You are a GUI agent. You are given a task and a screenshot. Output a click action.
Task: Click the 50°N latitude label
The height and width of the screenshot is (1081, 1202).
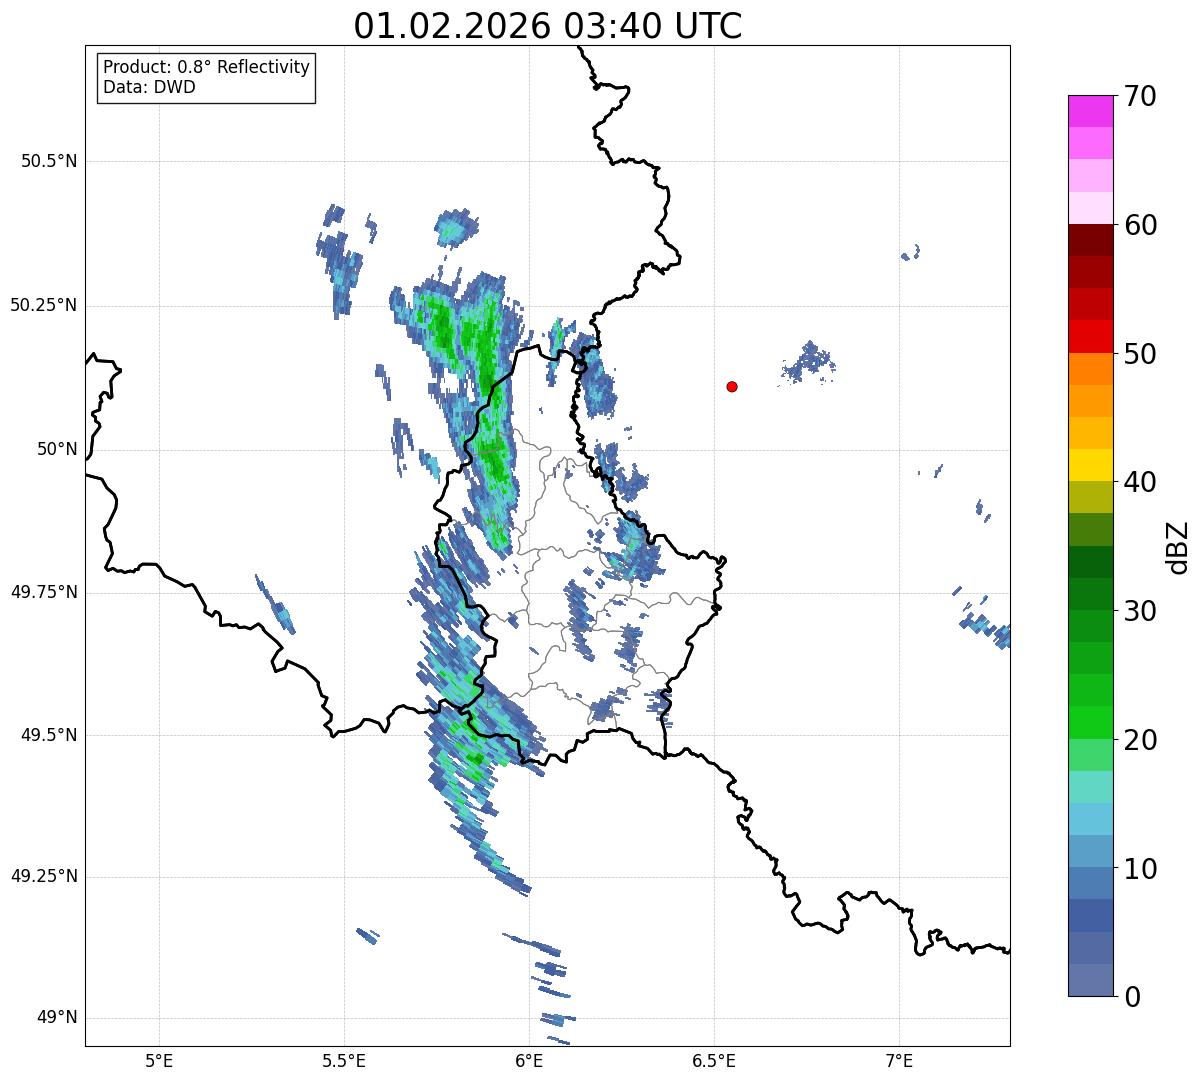point(57,449)
